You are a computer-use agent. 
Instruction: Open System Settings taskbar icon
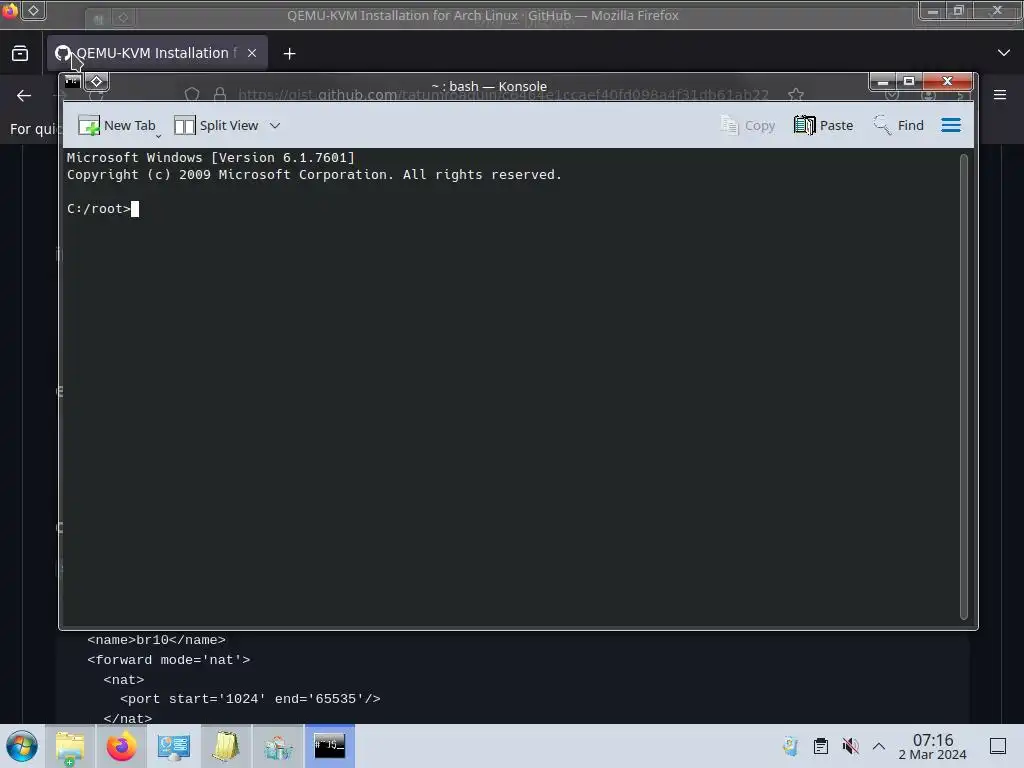point(174,746)
